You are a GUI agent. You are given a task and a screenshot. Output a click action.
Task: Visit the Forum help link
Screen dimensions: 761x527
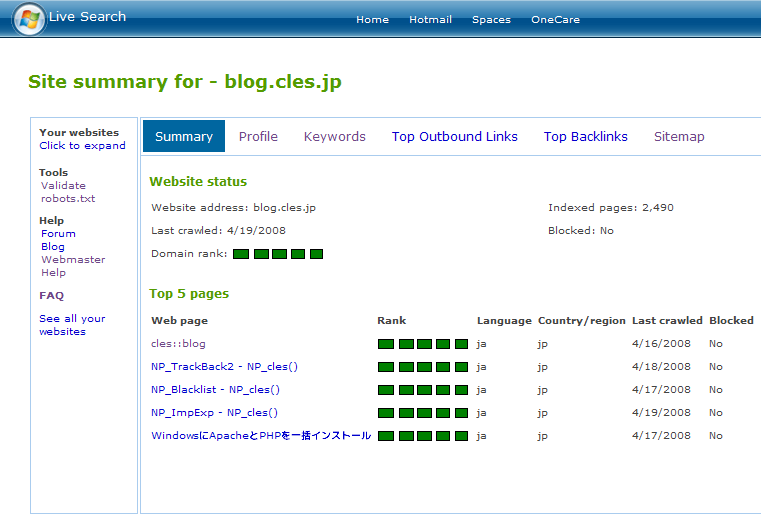(58, 234)
